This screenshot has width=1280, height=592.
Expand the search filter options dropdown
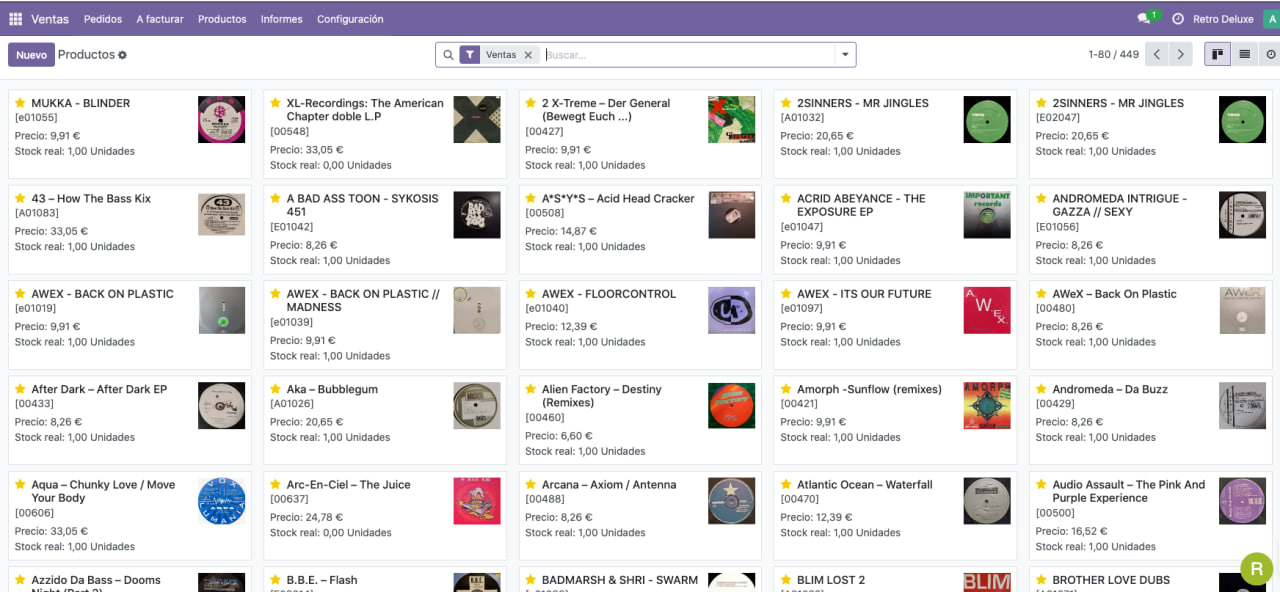click(x=845, y=55)
